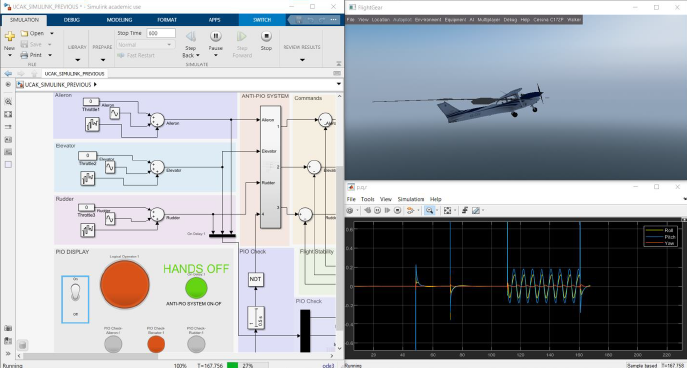Open the quick access more options ellipsis
This screenshot has height=368, width=687.
334,20
